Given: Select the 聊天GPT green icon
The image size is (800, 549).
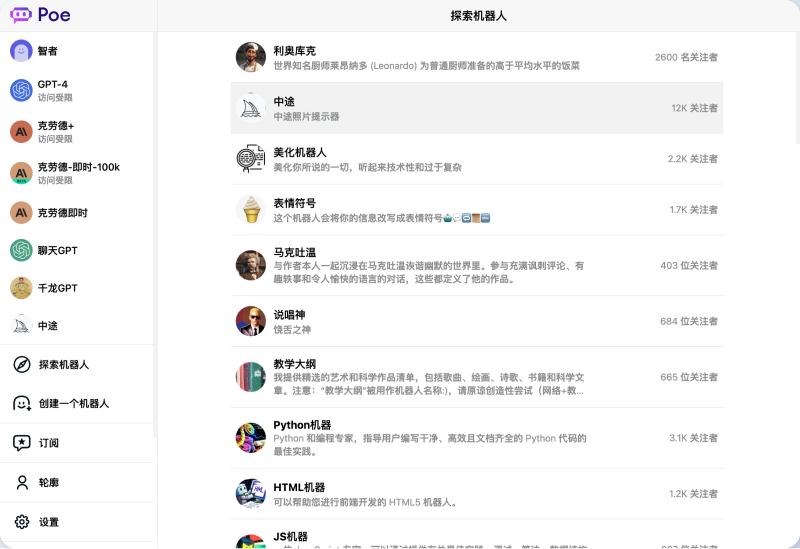Looking at the screenshot, I should (x=21, y=251).
